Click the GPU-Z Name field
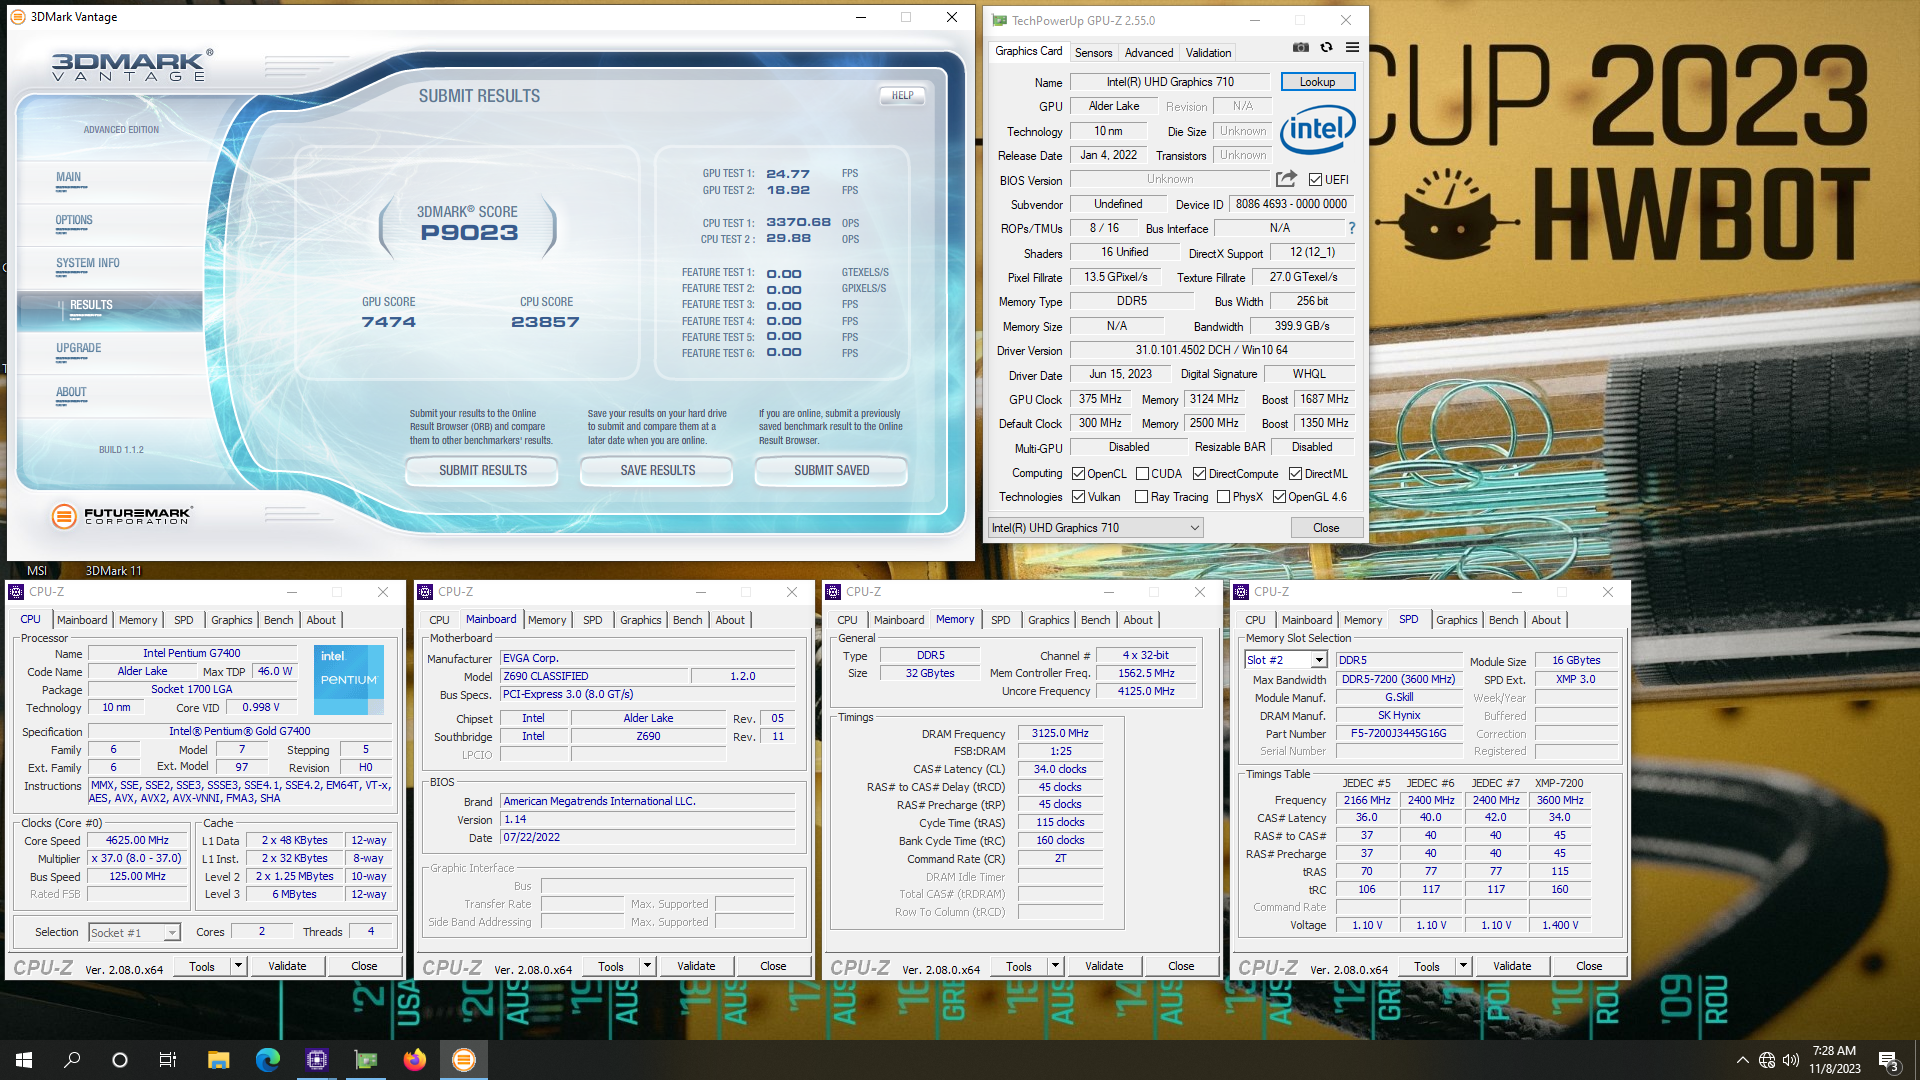 click(1169, 82)
